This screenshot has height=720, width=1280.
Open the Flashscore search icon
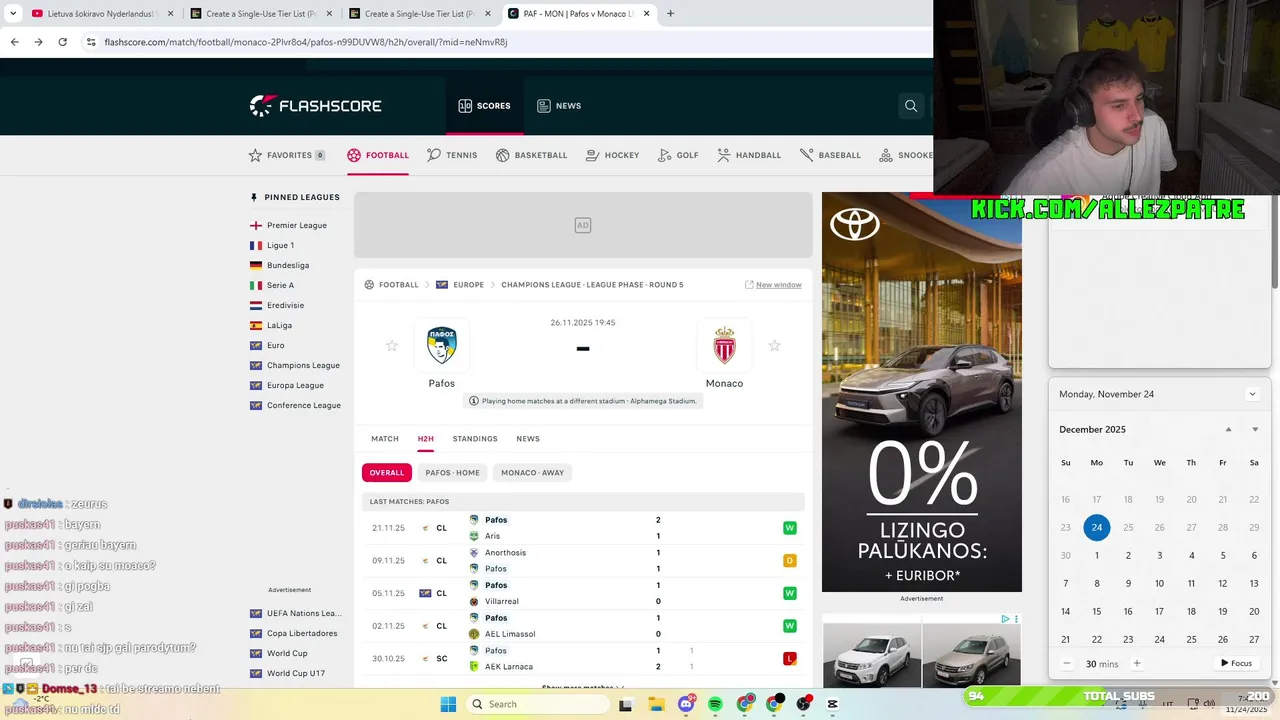click(x=911, y=106)
